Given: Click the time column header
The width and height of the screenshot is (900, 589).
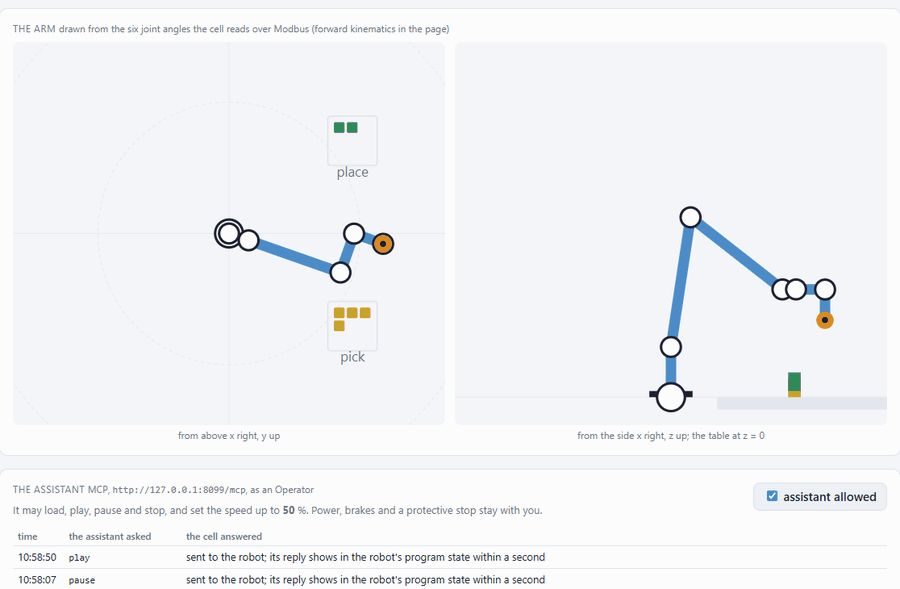Looking at the screenshot, I should (28, 536).
